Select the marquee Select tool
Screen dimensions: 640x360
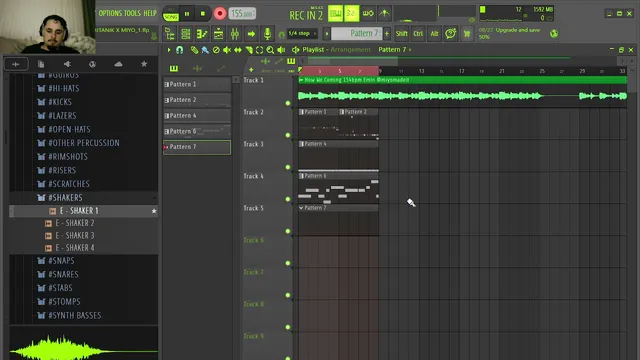pos(259,50)
